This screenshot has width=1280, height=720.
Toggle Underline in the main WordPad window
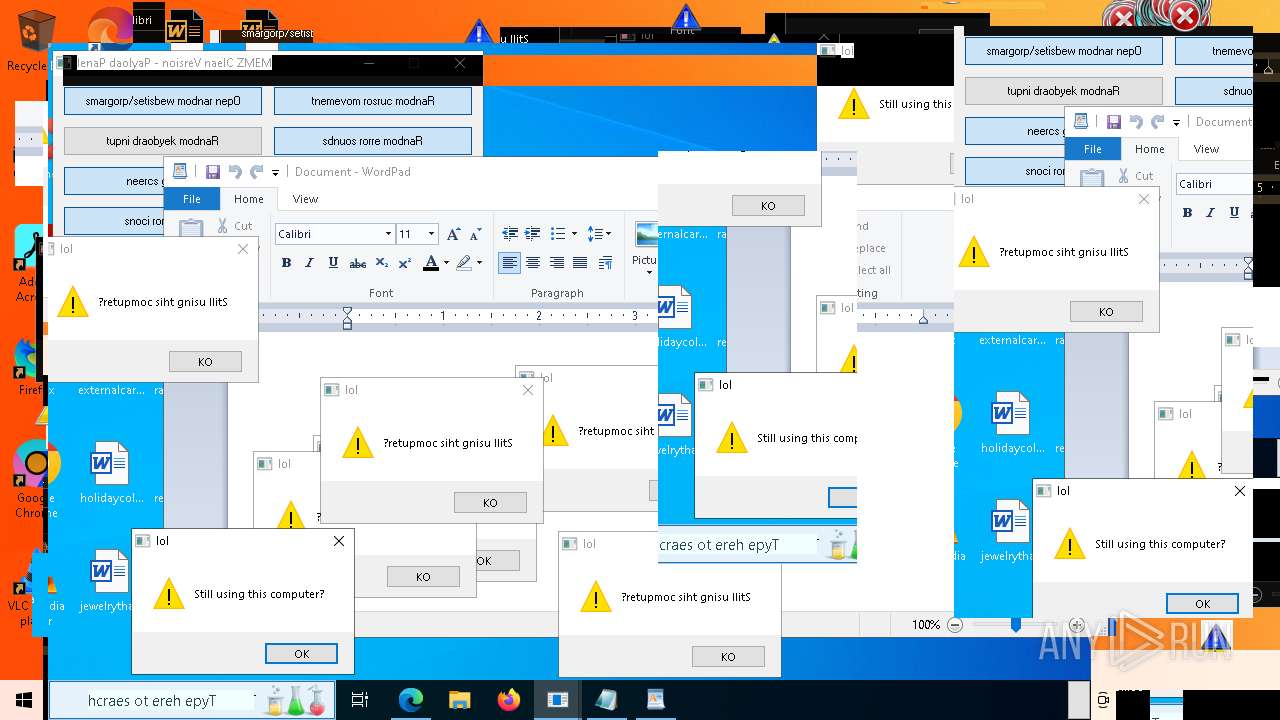point(331,263)
